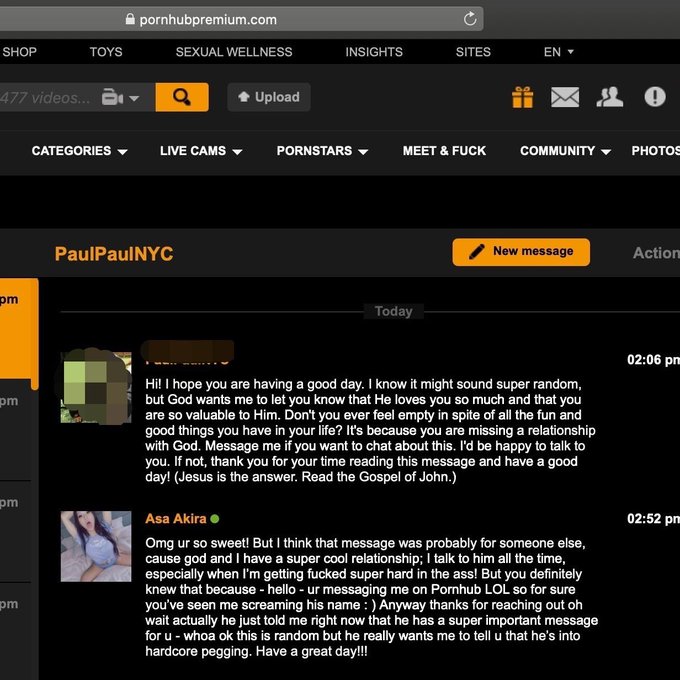Viewport: 680px width, 680px height.
Task: Open the friends people icon
Action: (610, 97)
